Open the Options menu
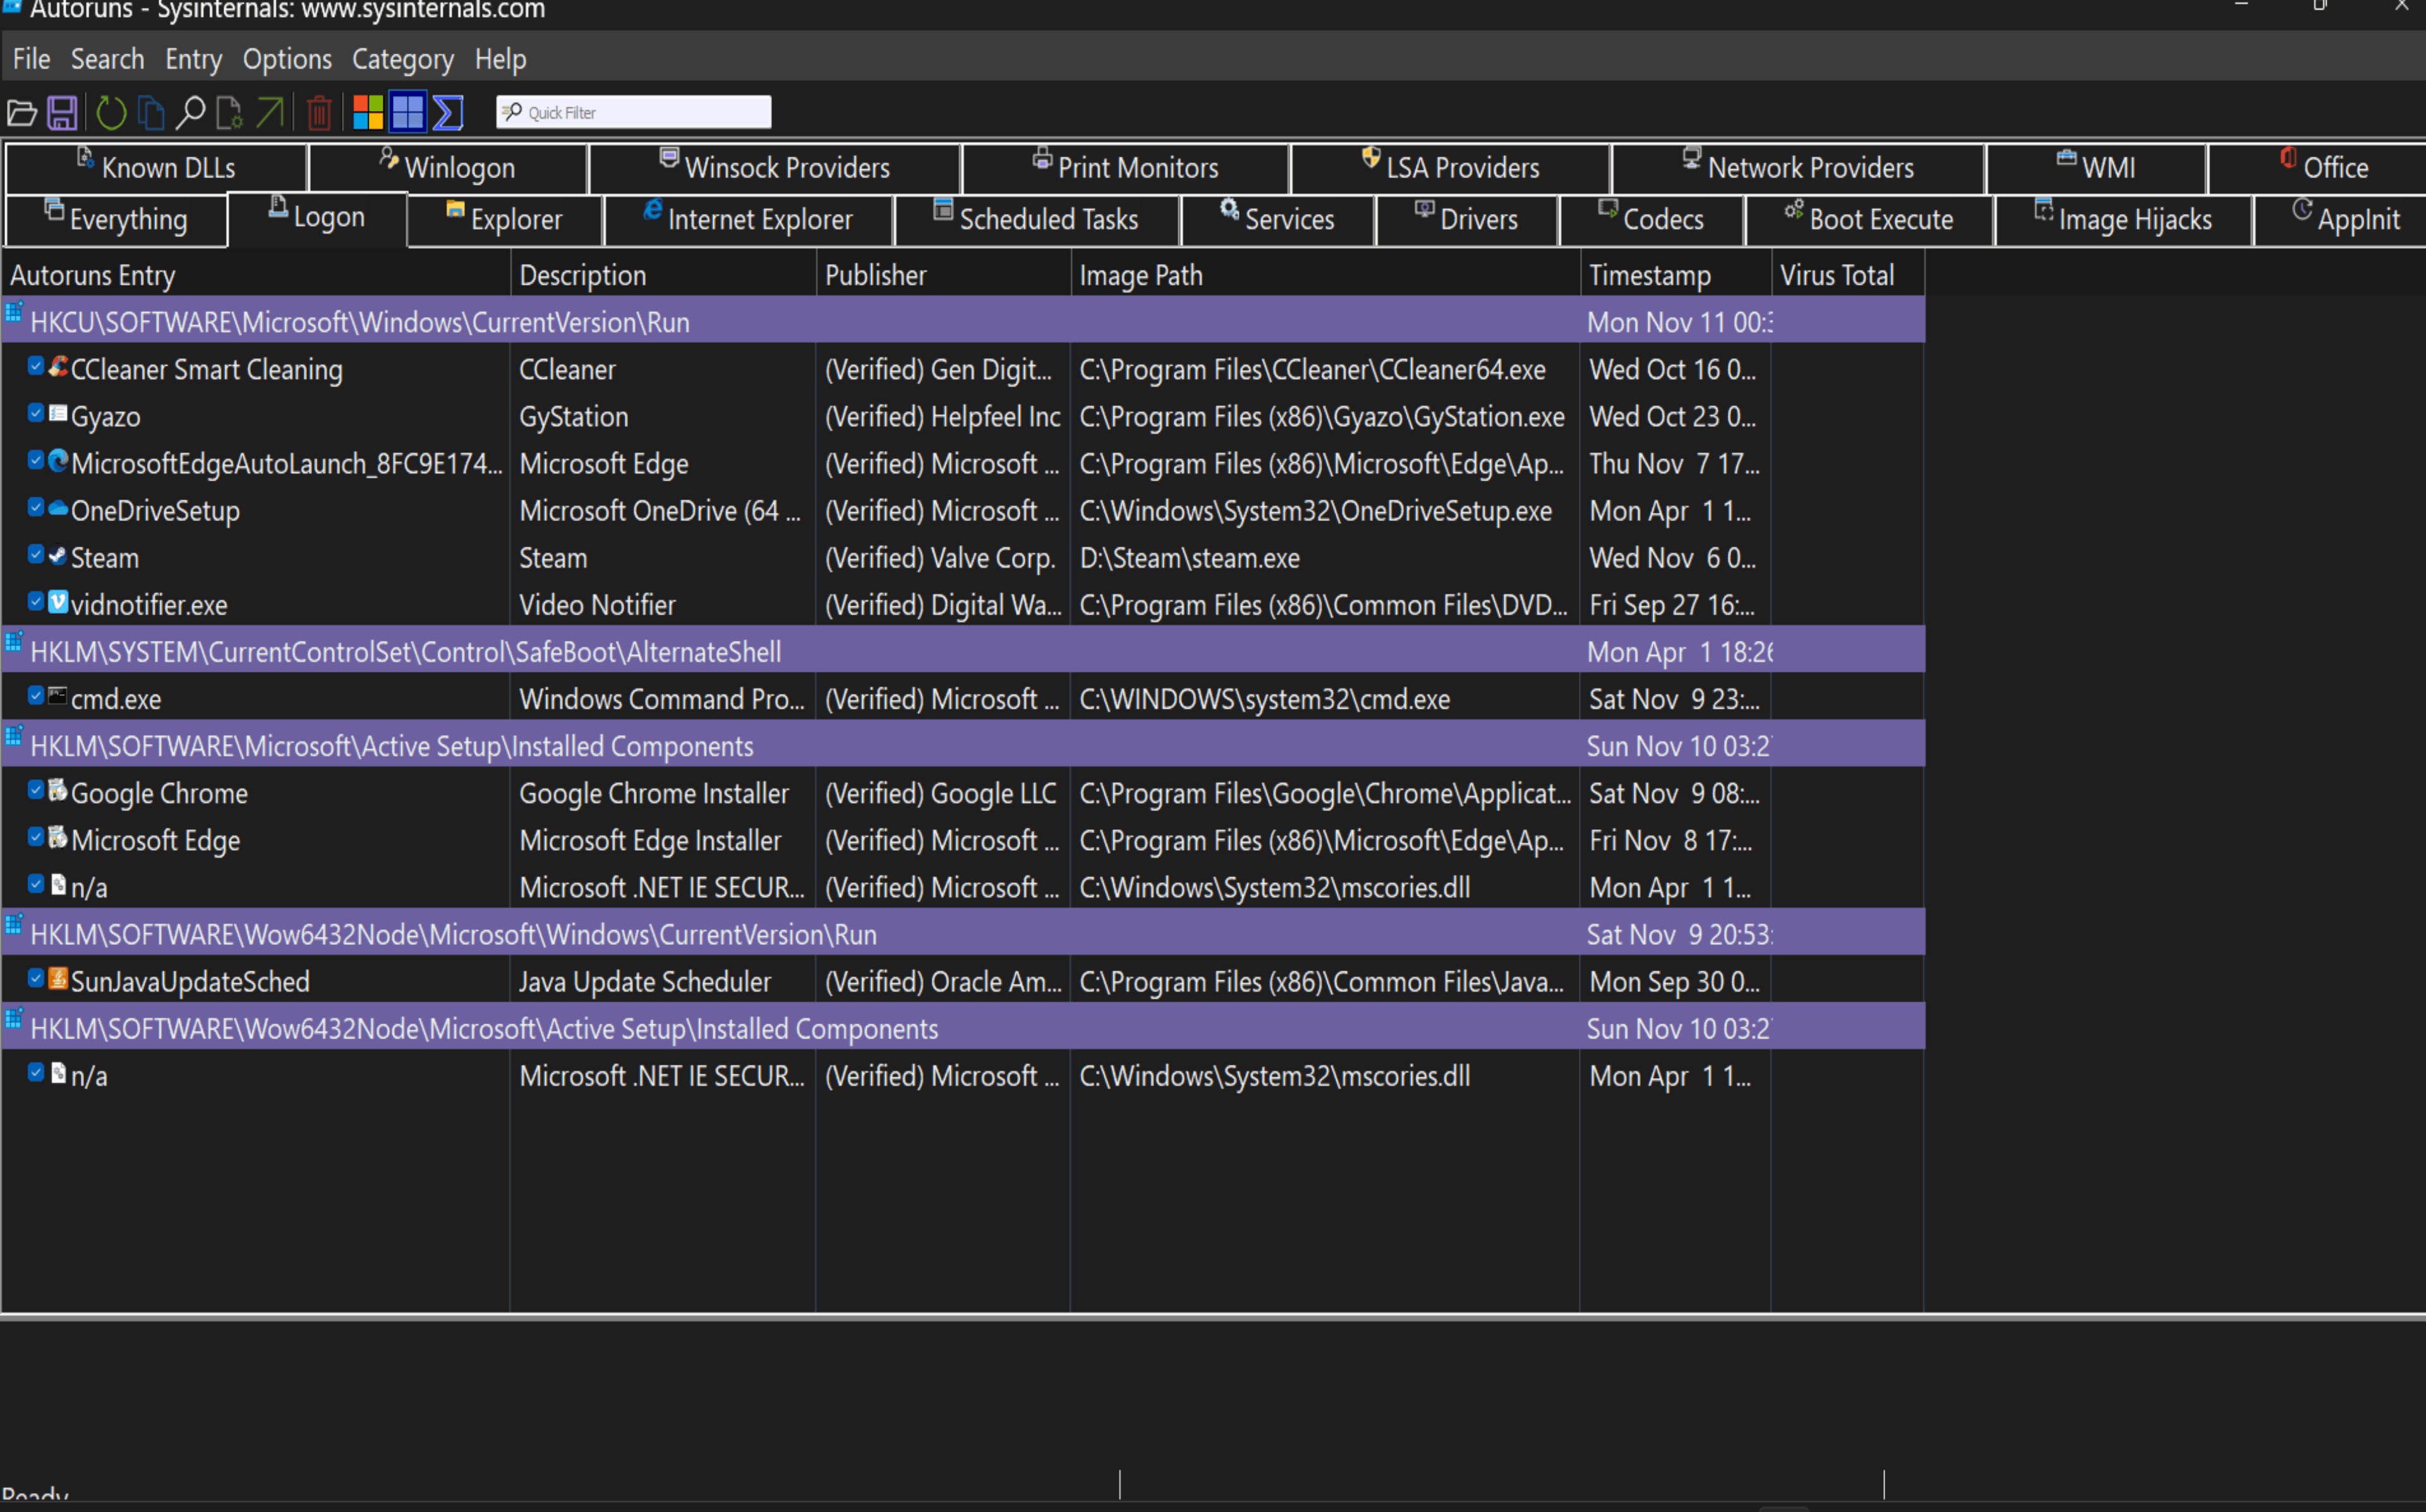Screen dimensions: 2426x1512 coord(287,59)
